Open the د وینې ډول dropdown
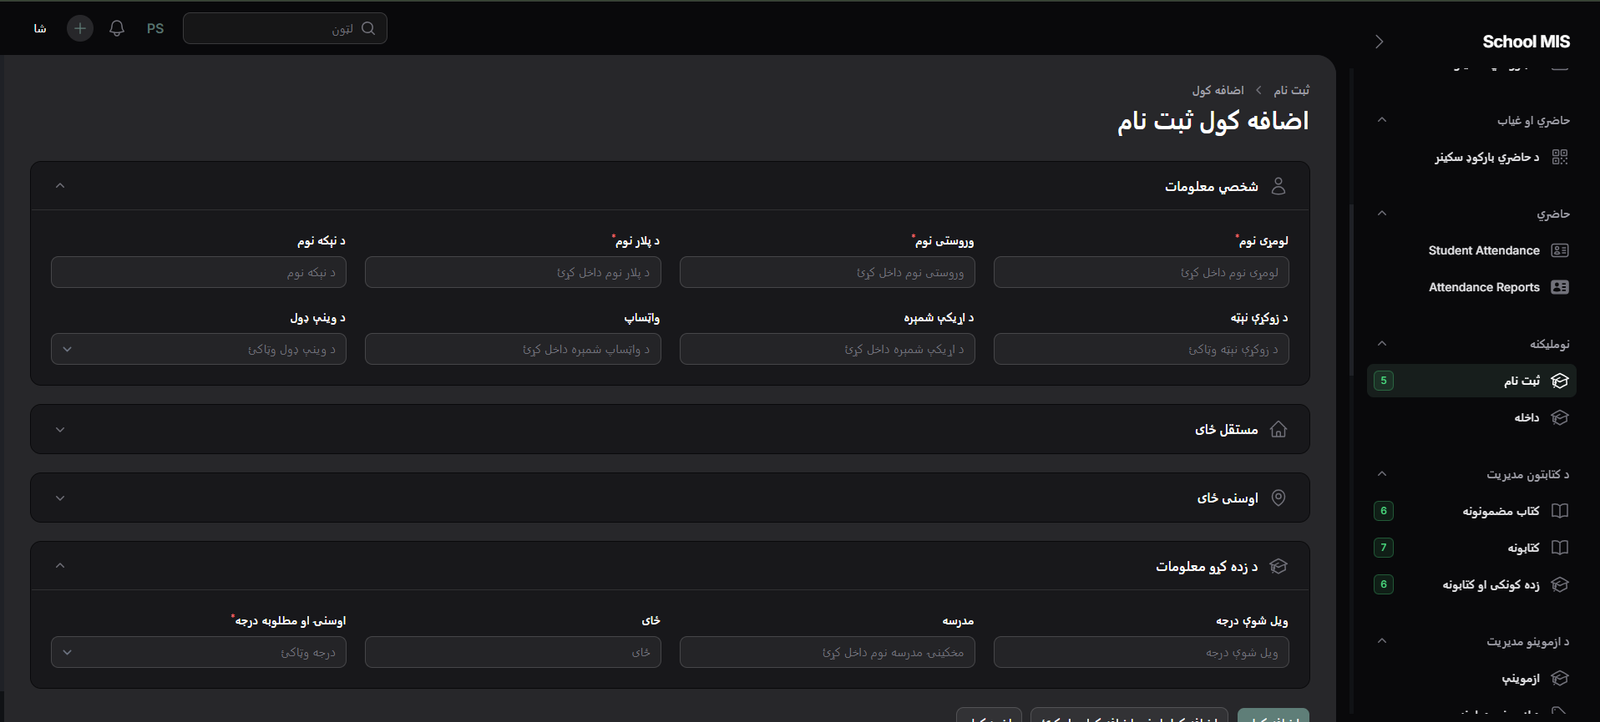The image size is (1600, 722). coord(198,350)
